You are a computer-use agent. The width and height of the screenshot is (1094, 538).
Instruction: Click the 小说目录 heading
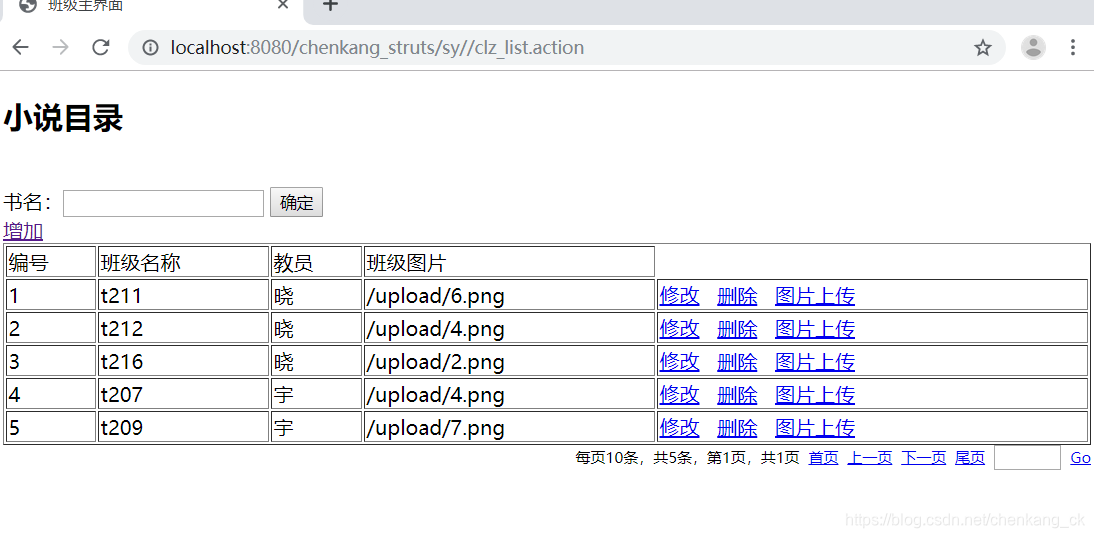click(63, 118)
